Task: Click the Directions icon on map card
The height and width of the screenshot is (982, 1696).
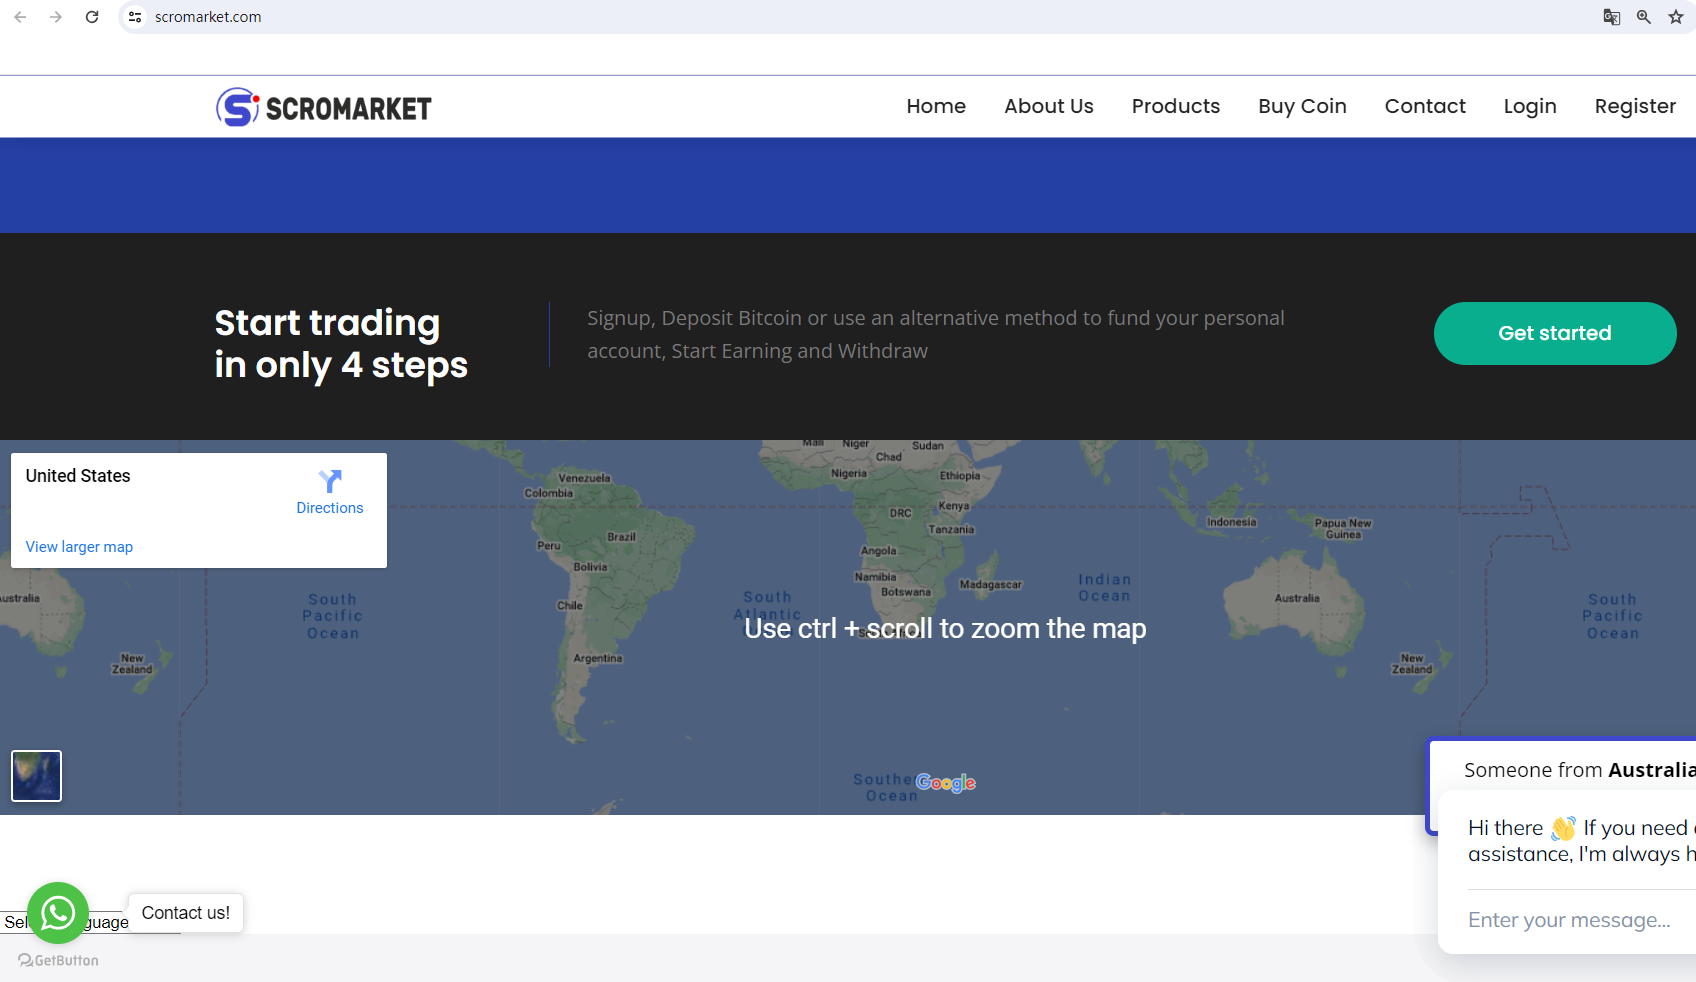Action: pos(330,482)
